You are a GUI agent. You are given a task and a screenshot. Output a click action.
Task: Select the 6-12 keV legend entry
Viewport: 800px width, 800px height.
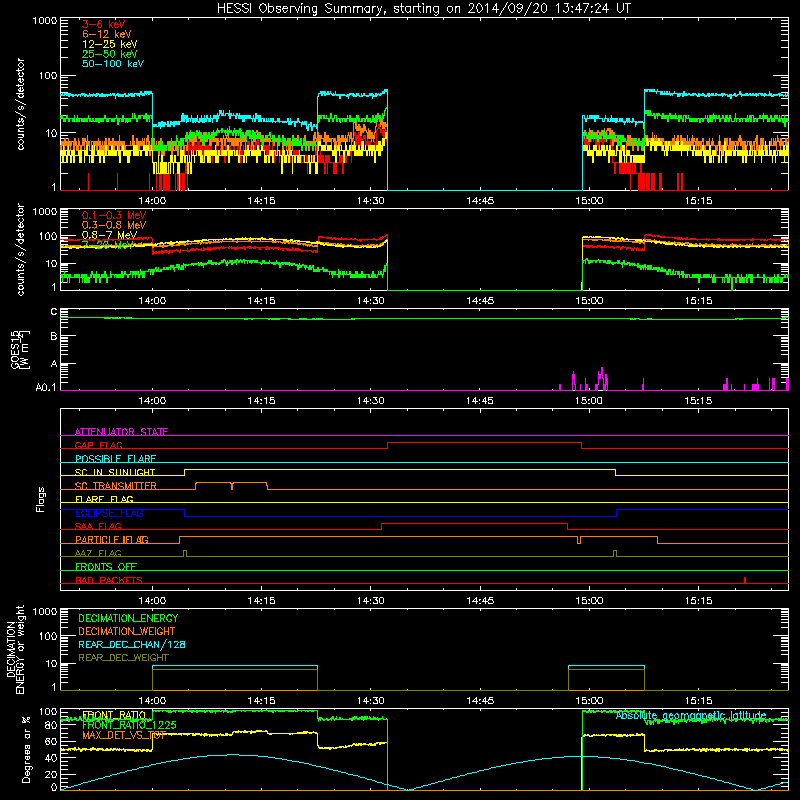[107, 34]
